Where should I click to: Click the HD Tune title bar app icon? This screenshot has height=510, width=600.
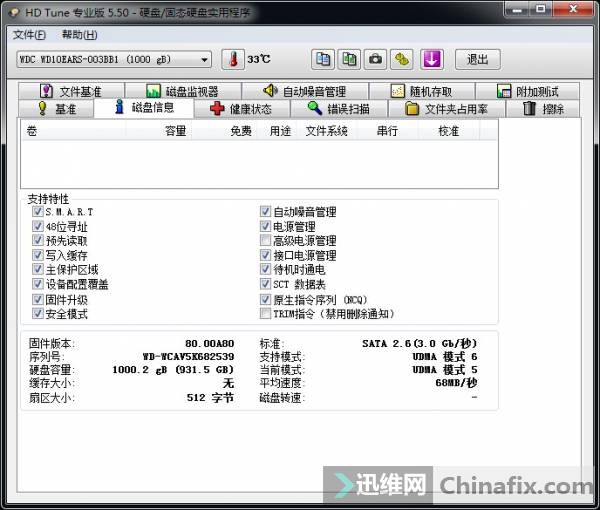(x=14, y=13)
